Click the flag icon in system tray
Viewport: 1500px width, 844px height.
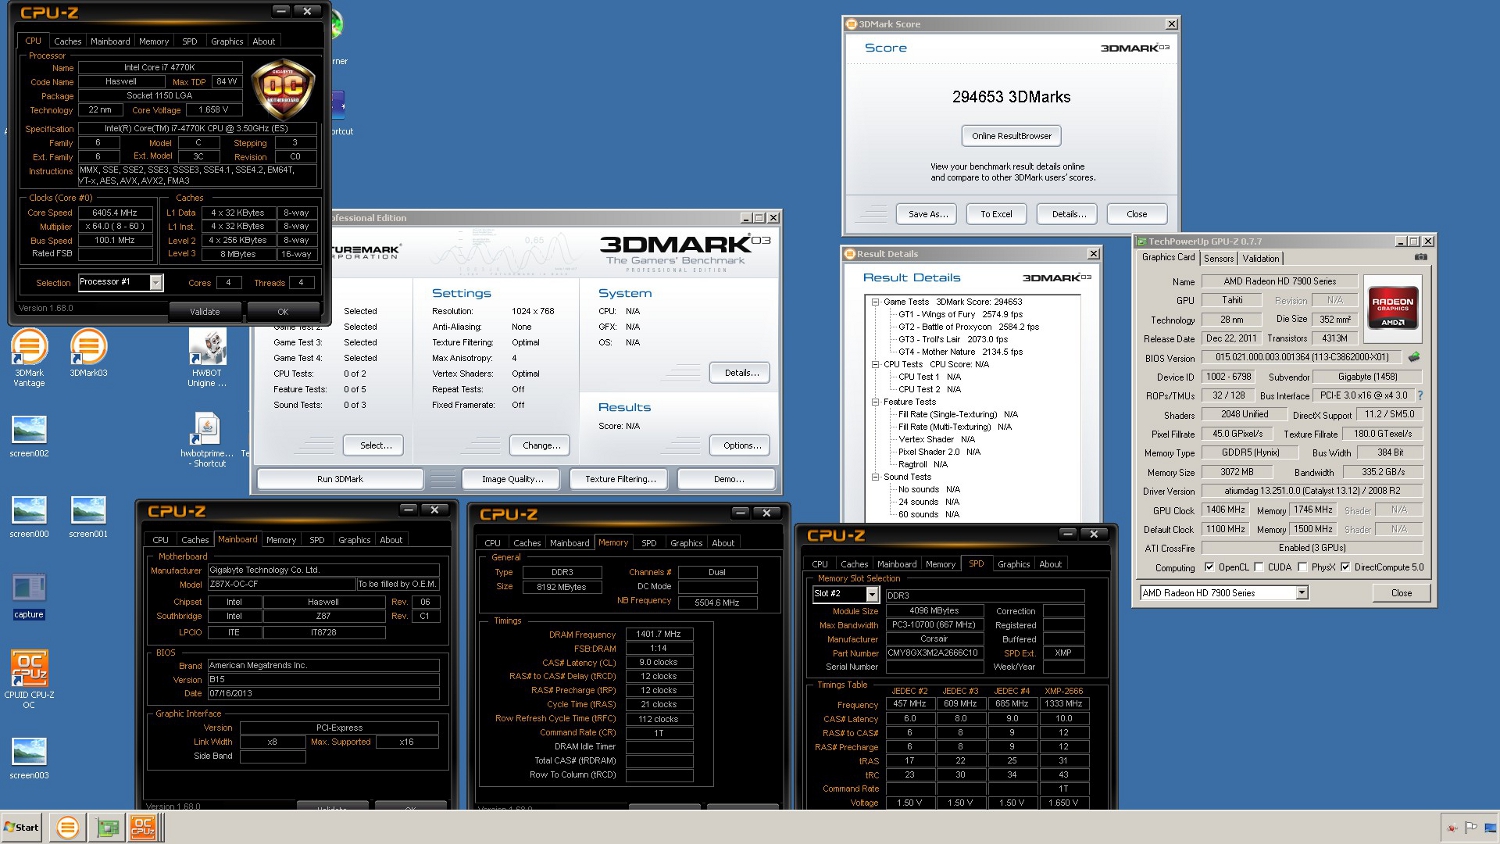tap(1471, 827)
